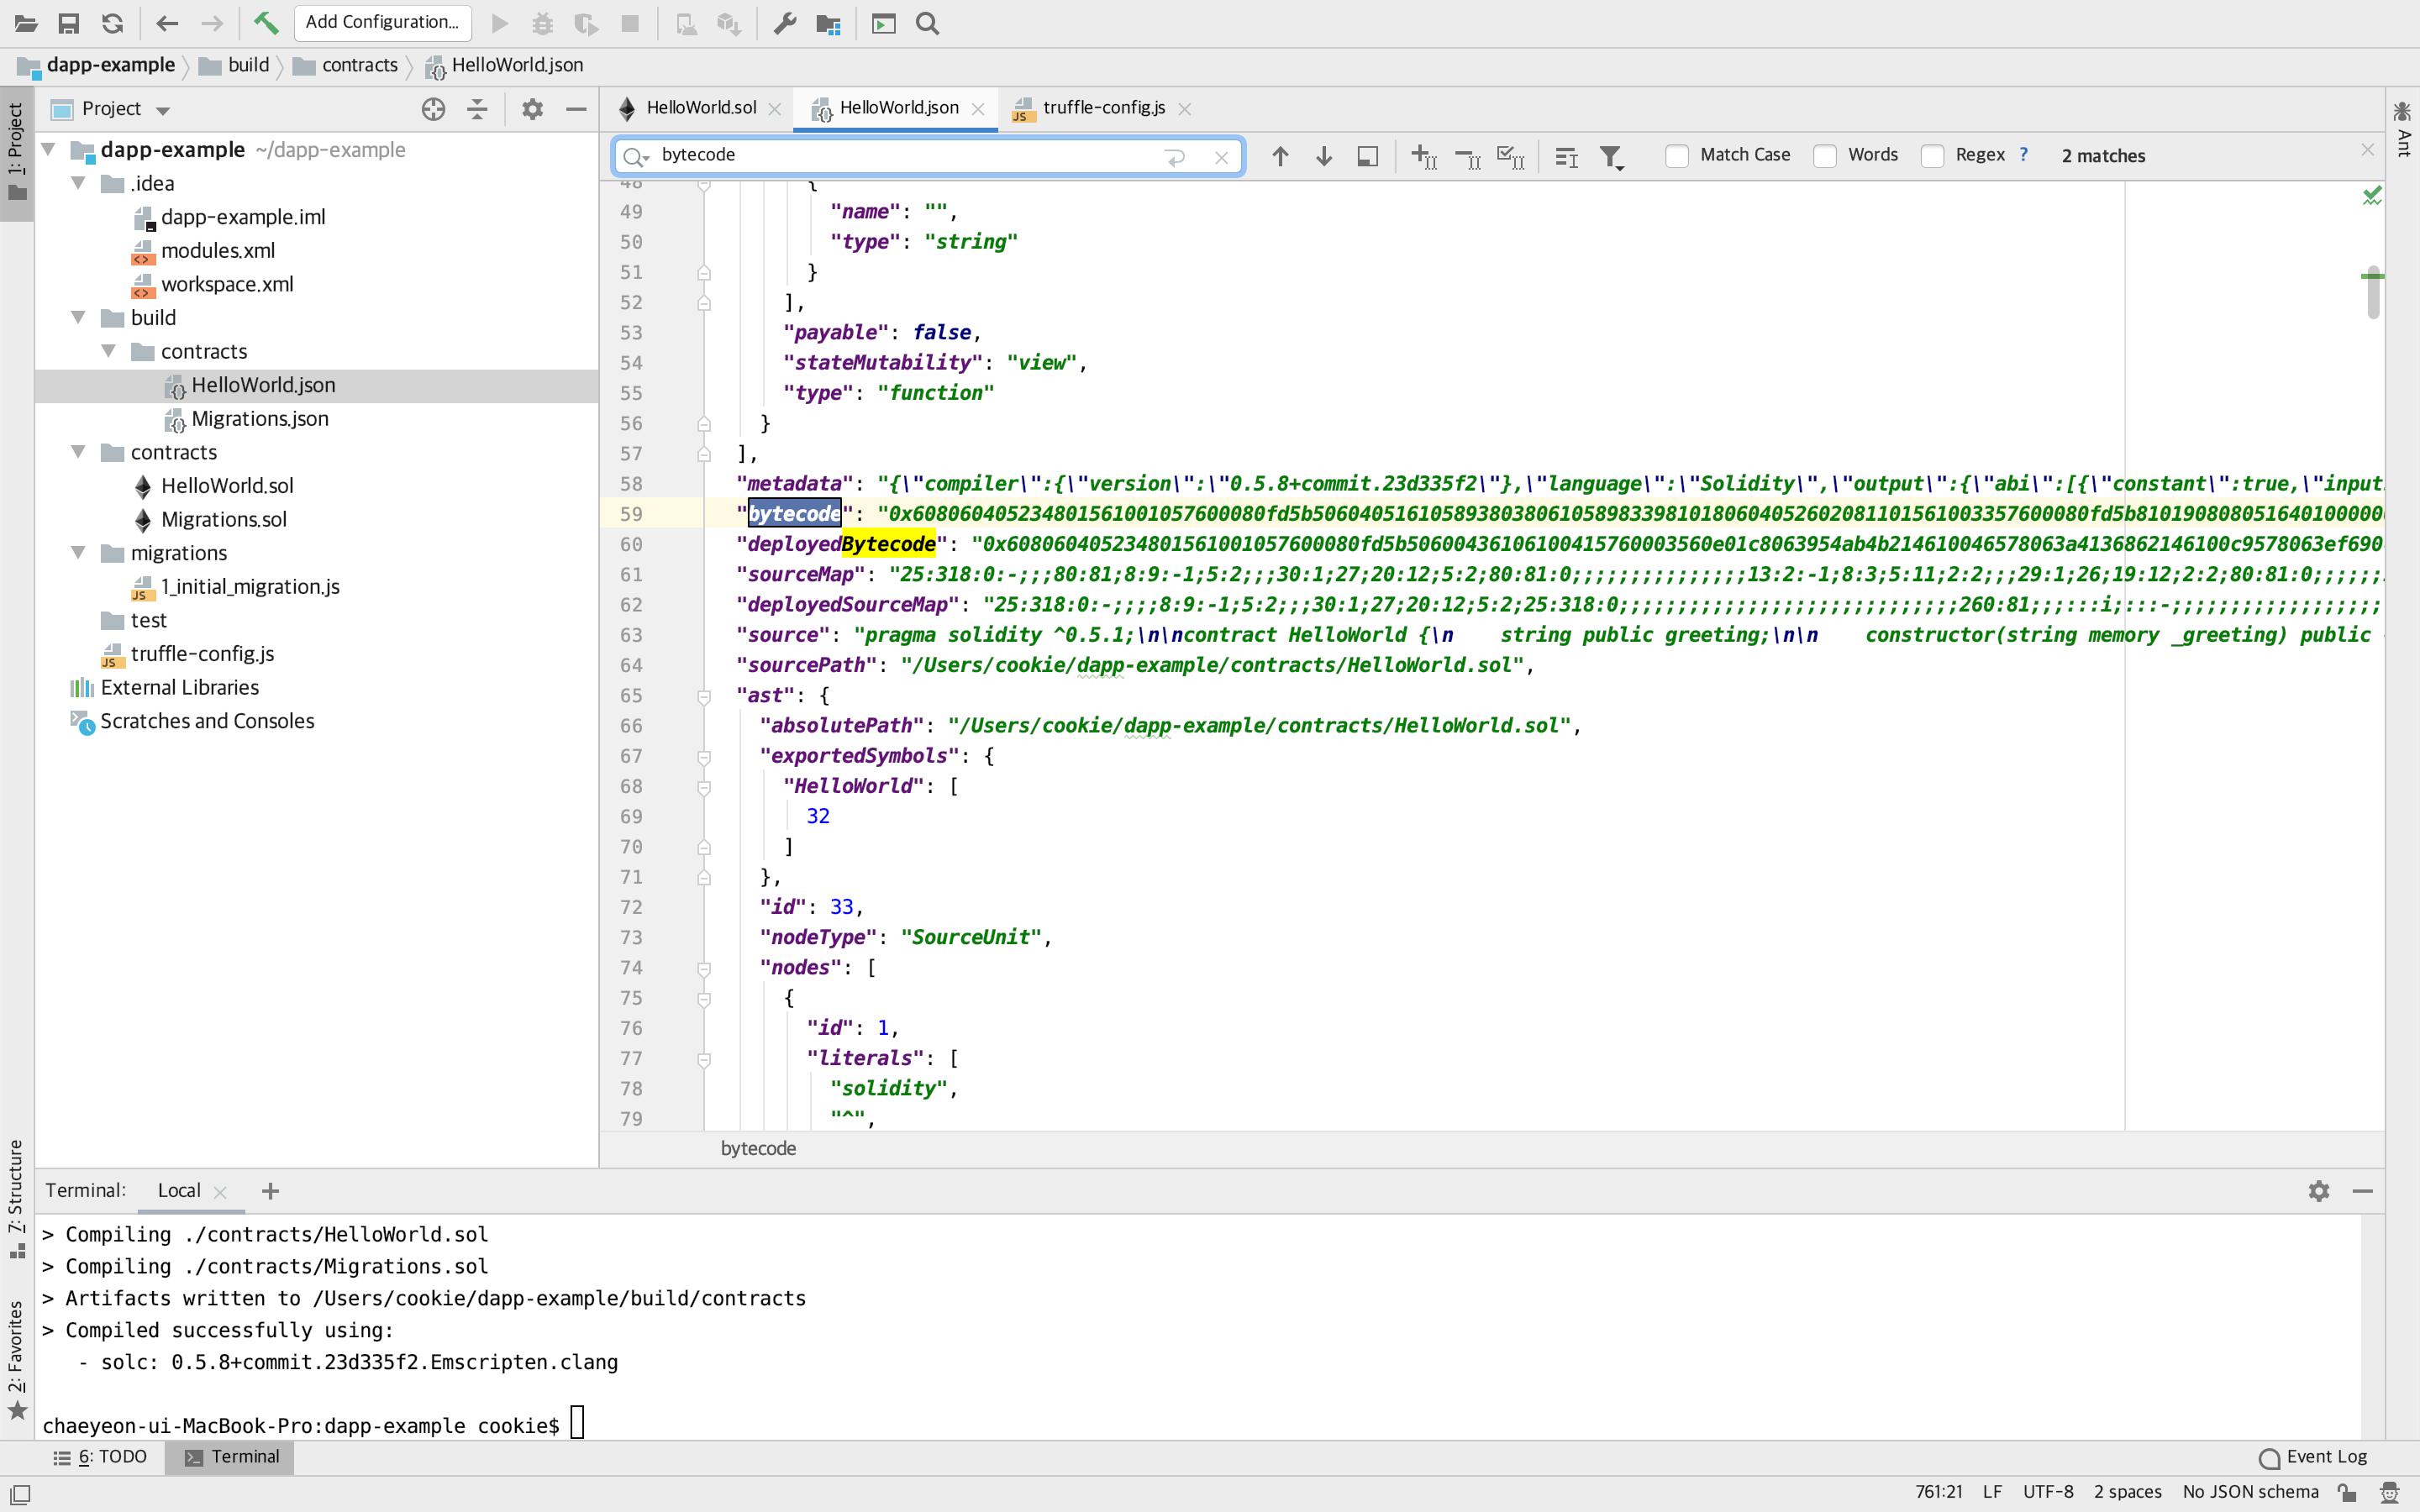
Task: Click the line separator LF status item
Action: [1992, 1492]
